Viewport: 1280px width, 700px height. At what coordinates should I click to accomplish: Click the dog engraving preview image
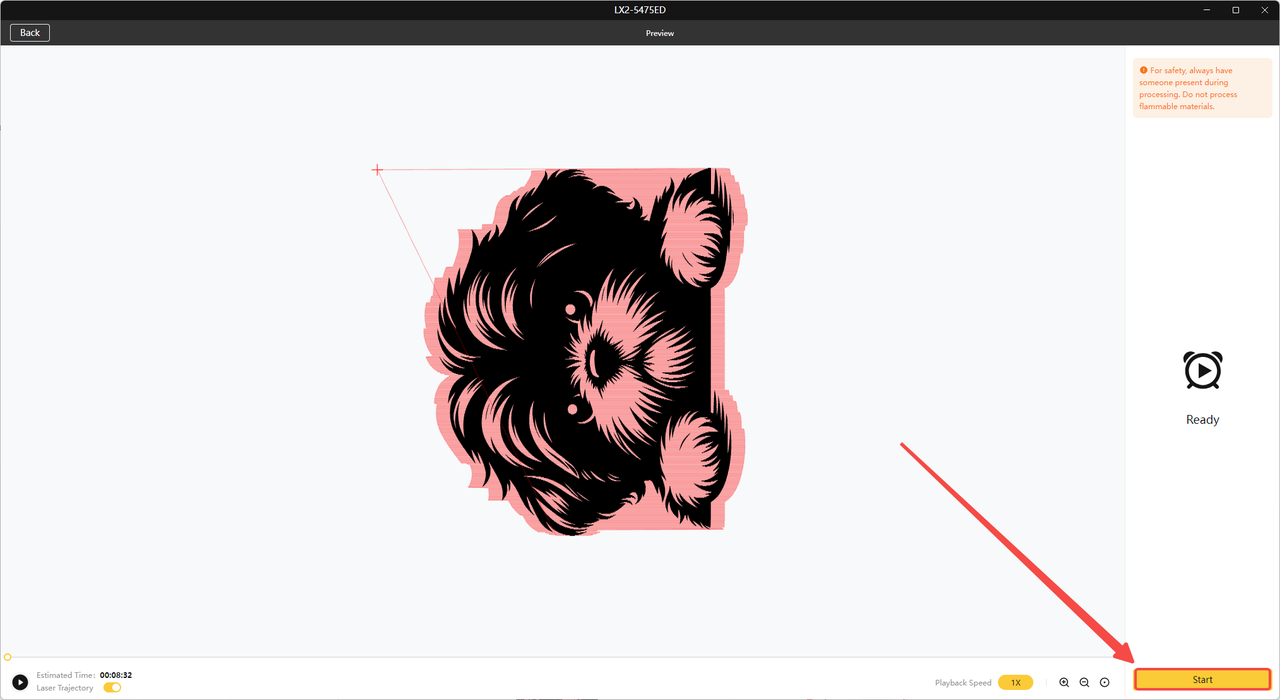click(x=585, y=350)
